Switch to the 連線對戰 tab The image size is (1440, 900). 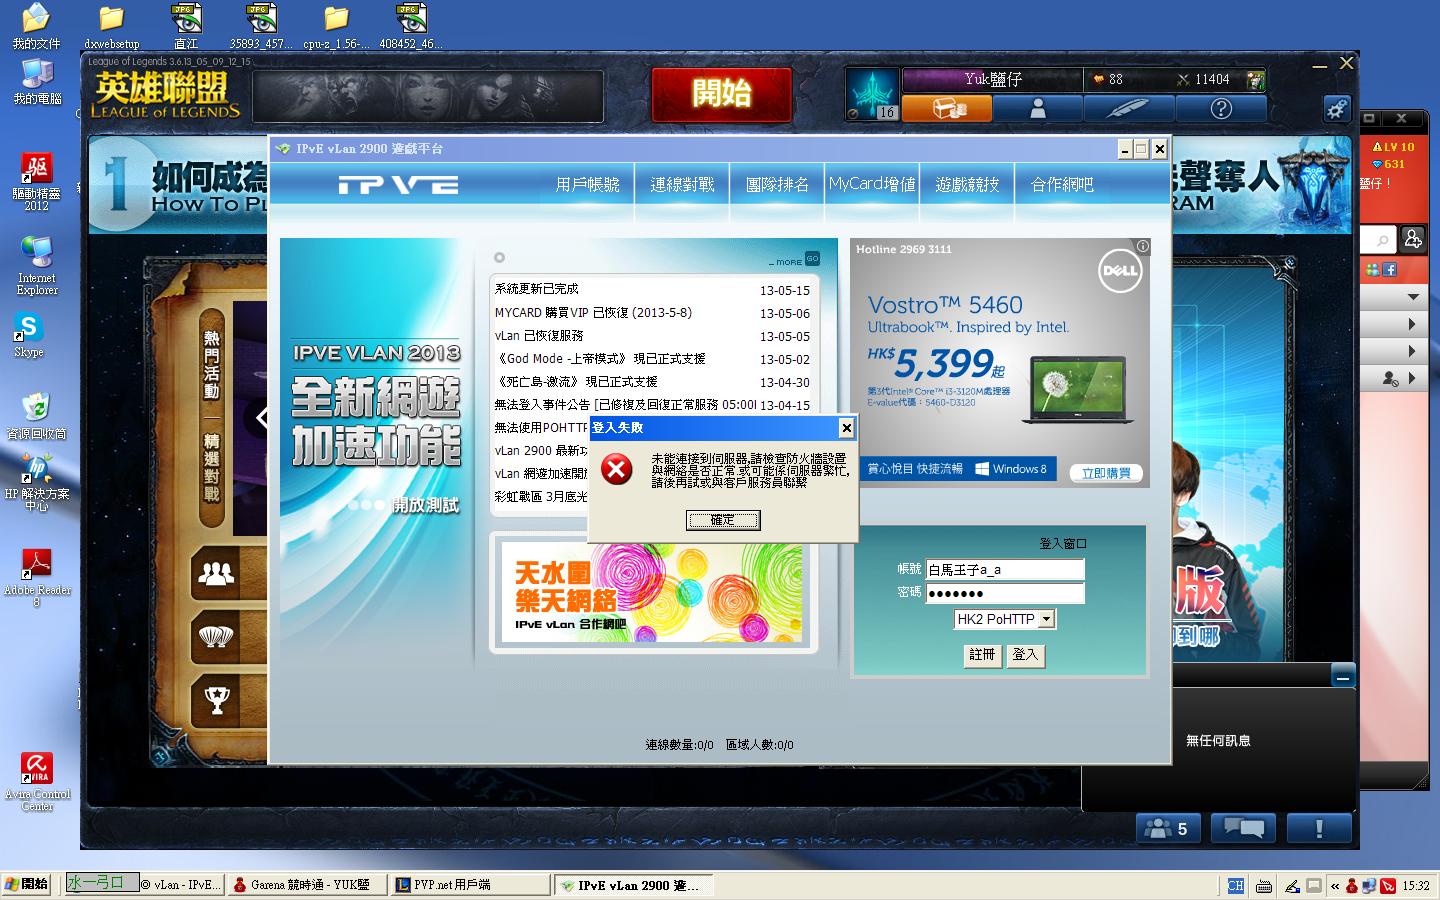tap(682, 184)
